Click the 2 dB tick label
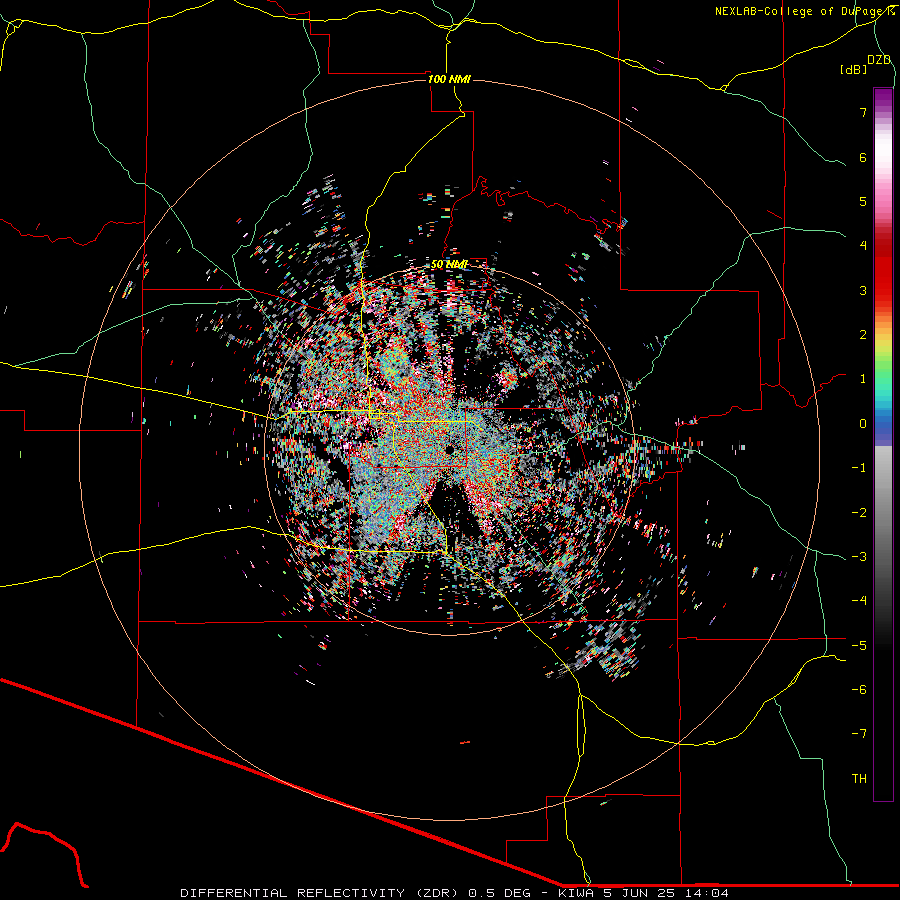Viewport: 900px width, 900px height. click(x=863, y=335)
